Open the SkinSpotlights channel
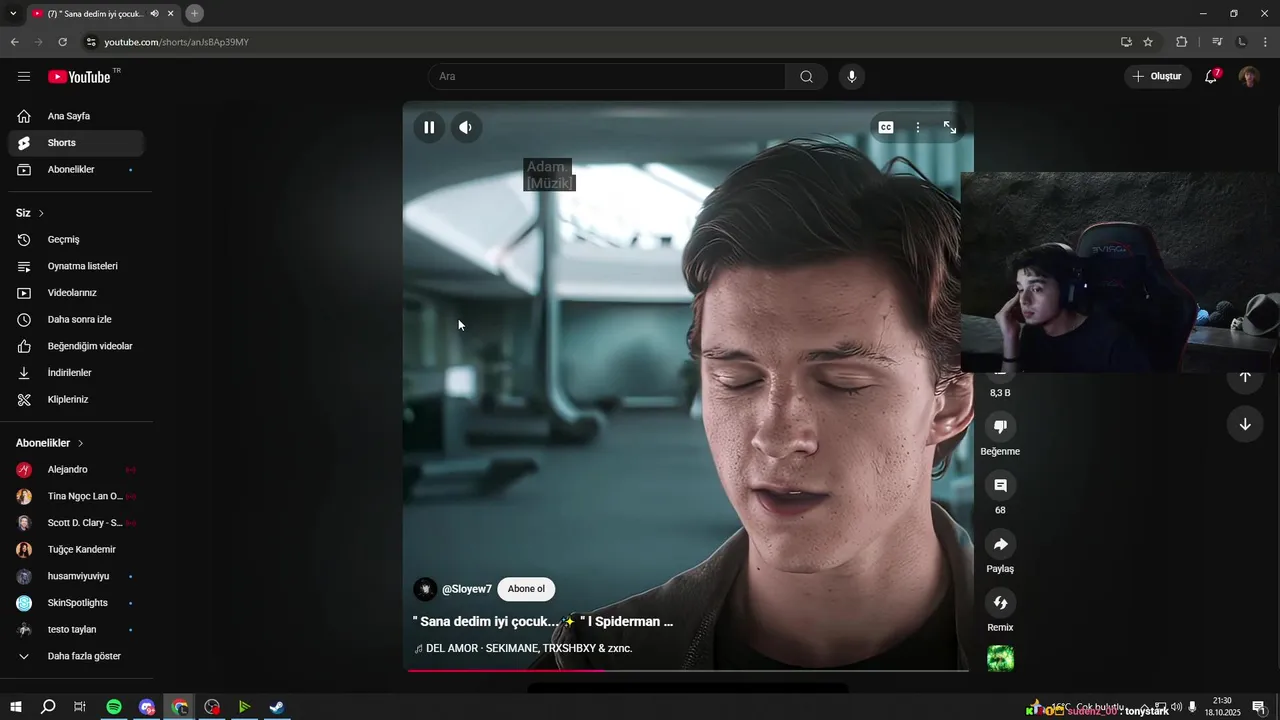Viewport: 1280px width, 720px height. tap(76, 603)
